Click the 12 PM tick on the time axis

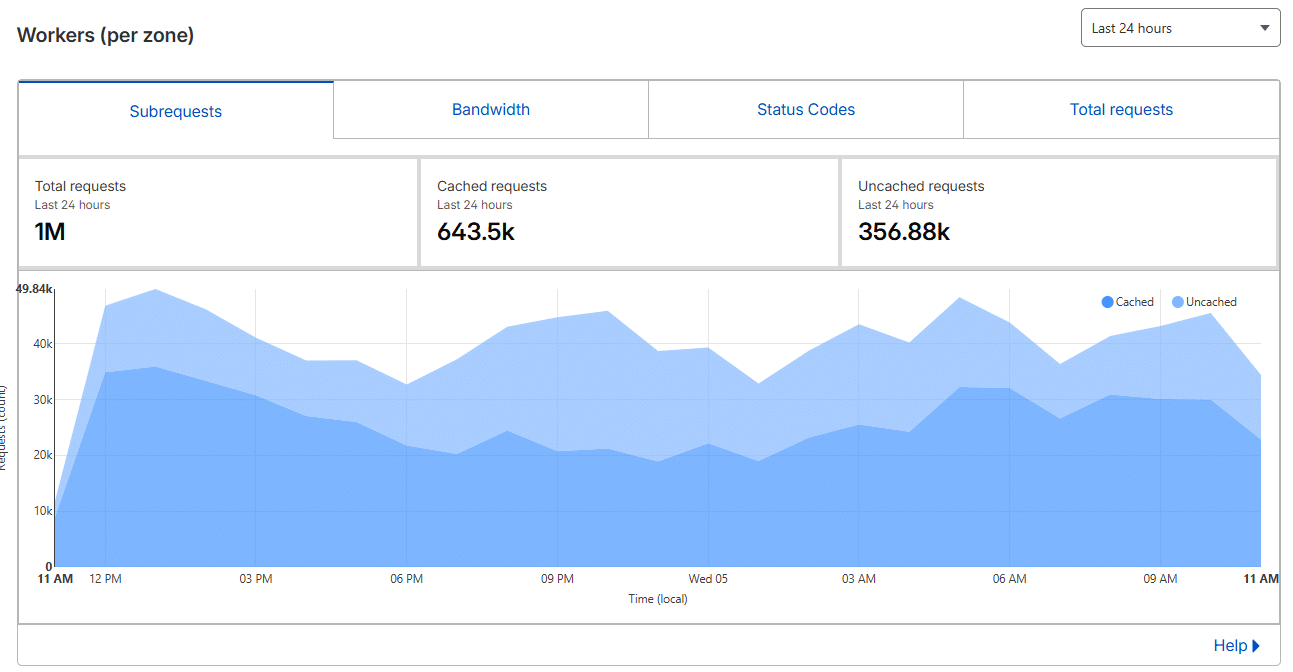(105, 579)
